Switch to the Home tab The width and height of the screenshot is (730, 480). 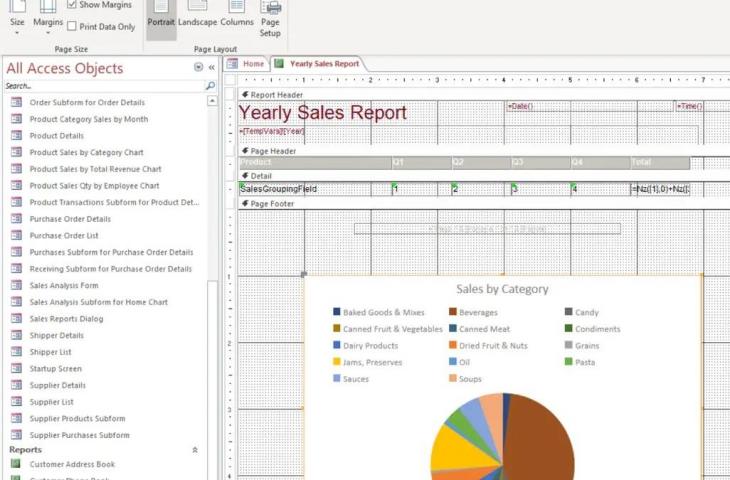coord(246,64)
